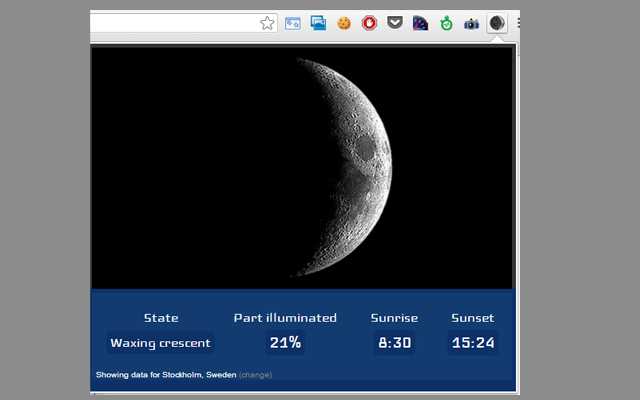Open the blue speedometer gauge extension icon

click(x=420, y=23)
